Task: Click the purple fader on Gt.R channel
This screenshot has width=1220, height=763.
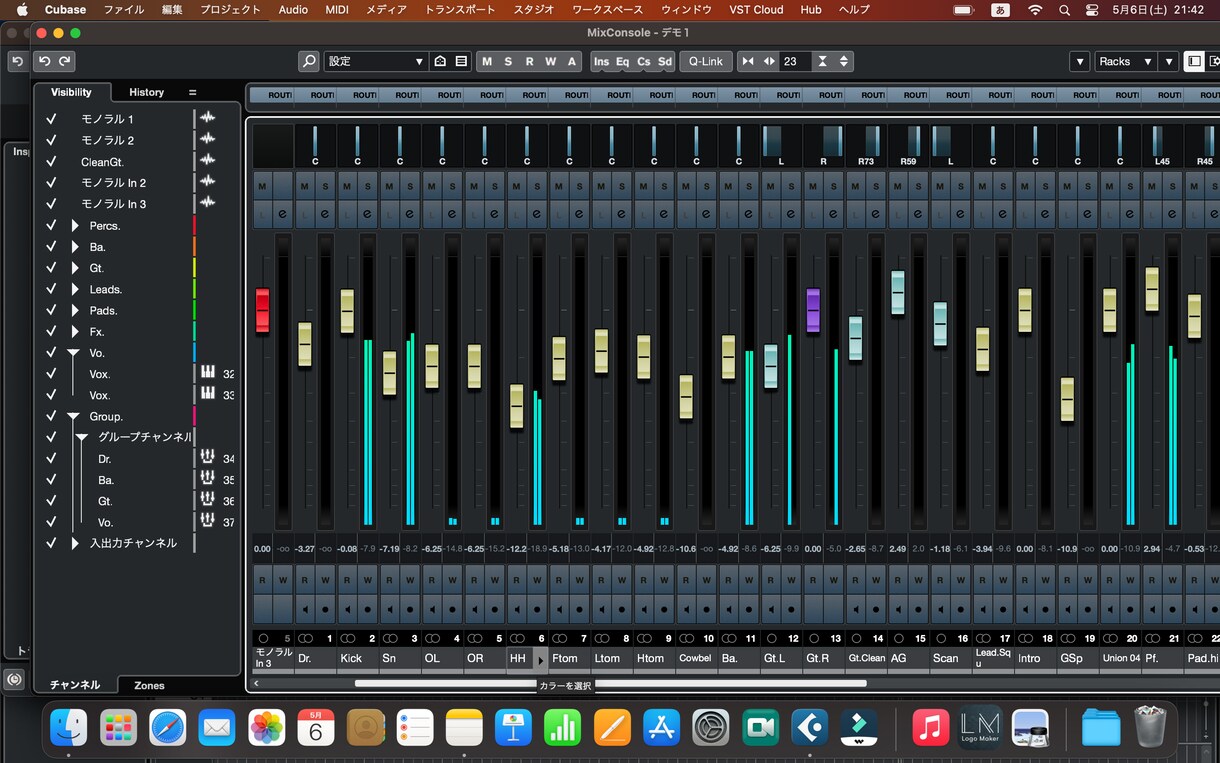Action: click(813, 310)
